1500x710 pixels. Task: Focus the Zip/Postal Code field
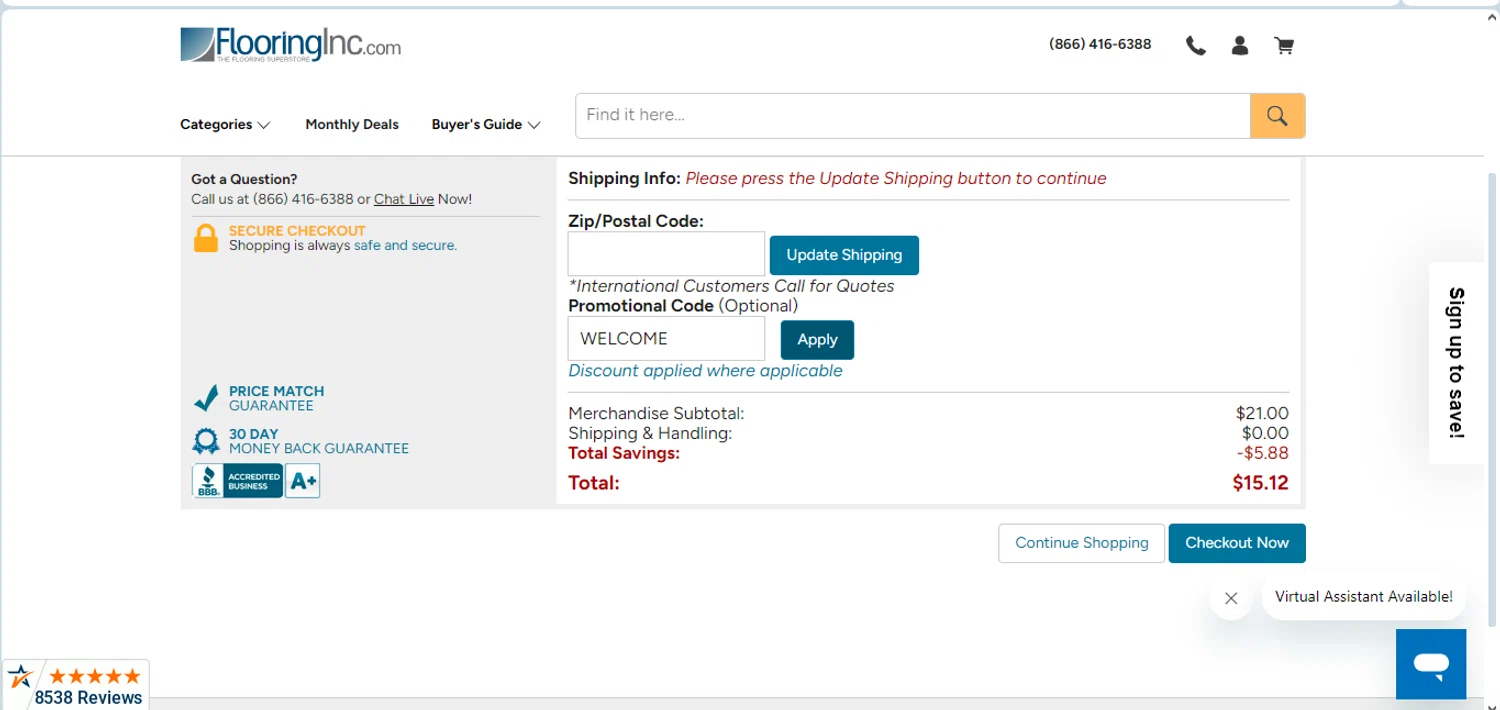(x=666, y=254)
